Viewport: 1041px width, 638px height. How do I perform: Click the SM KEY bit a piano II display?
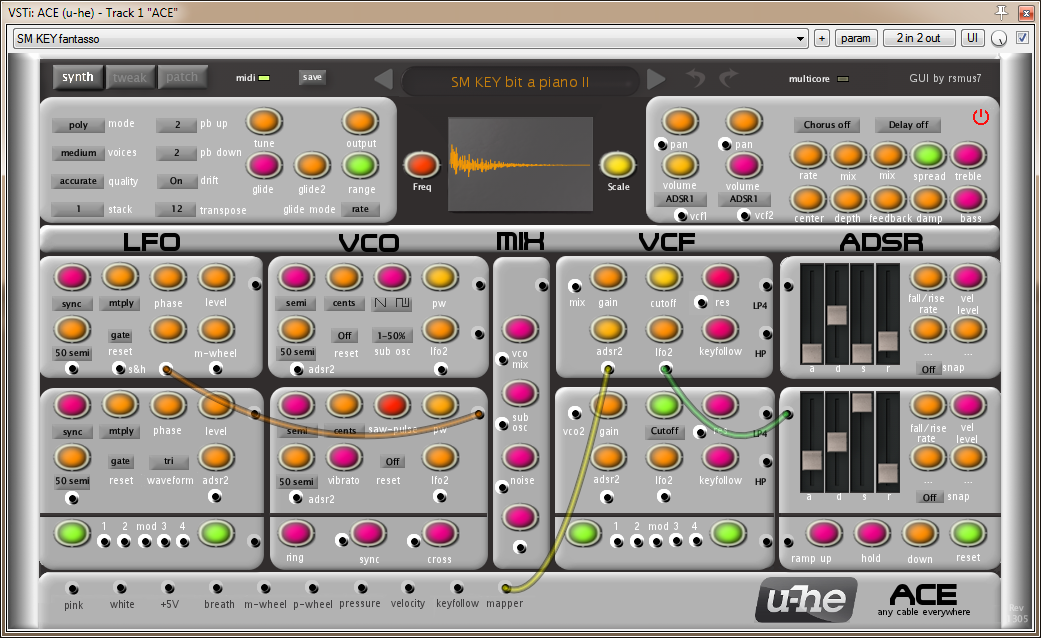click(520, 82)
